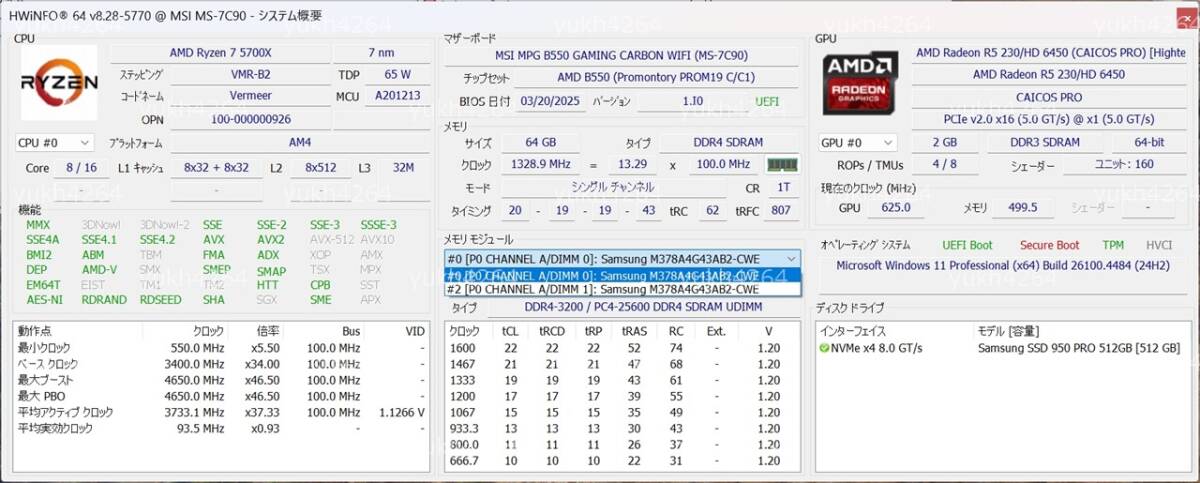Click the PCIe v2.0 x16 bus field

(1049, 119)
